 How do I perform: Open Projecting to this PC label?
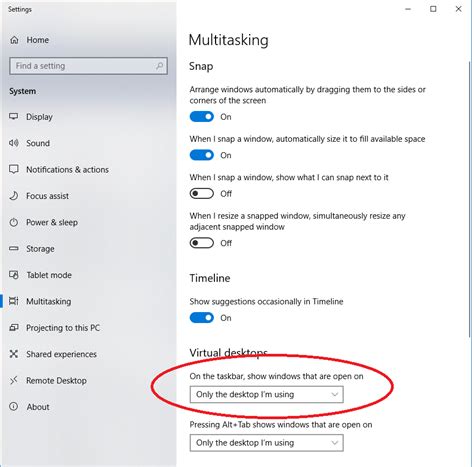click(63, 328)
